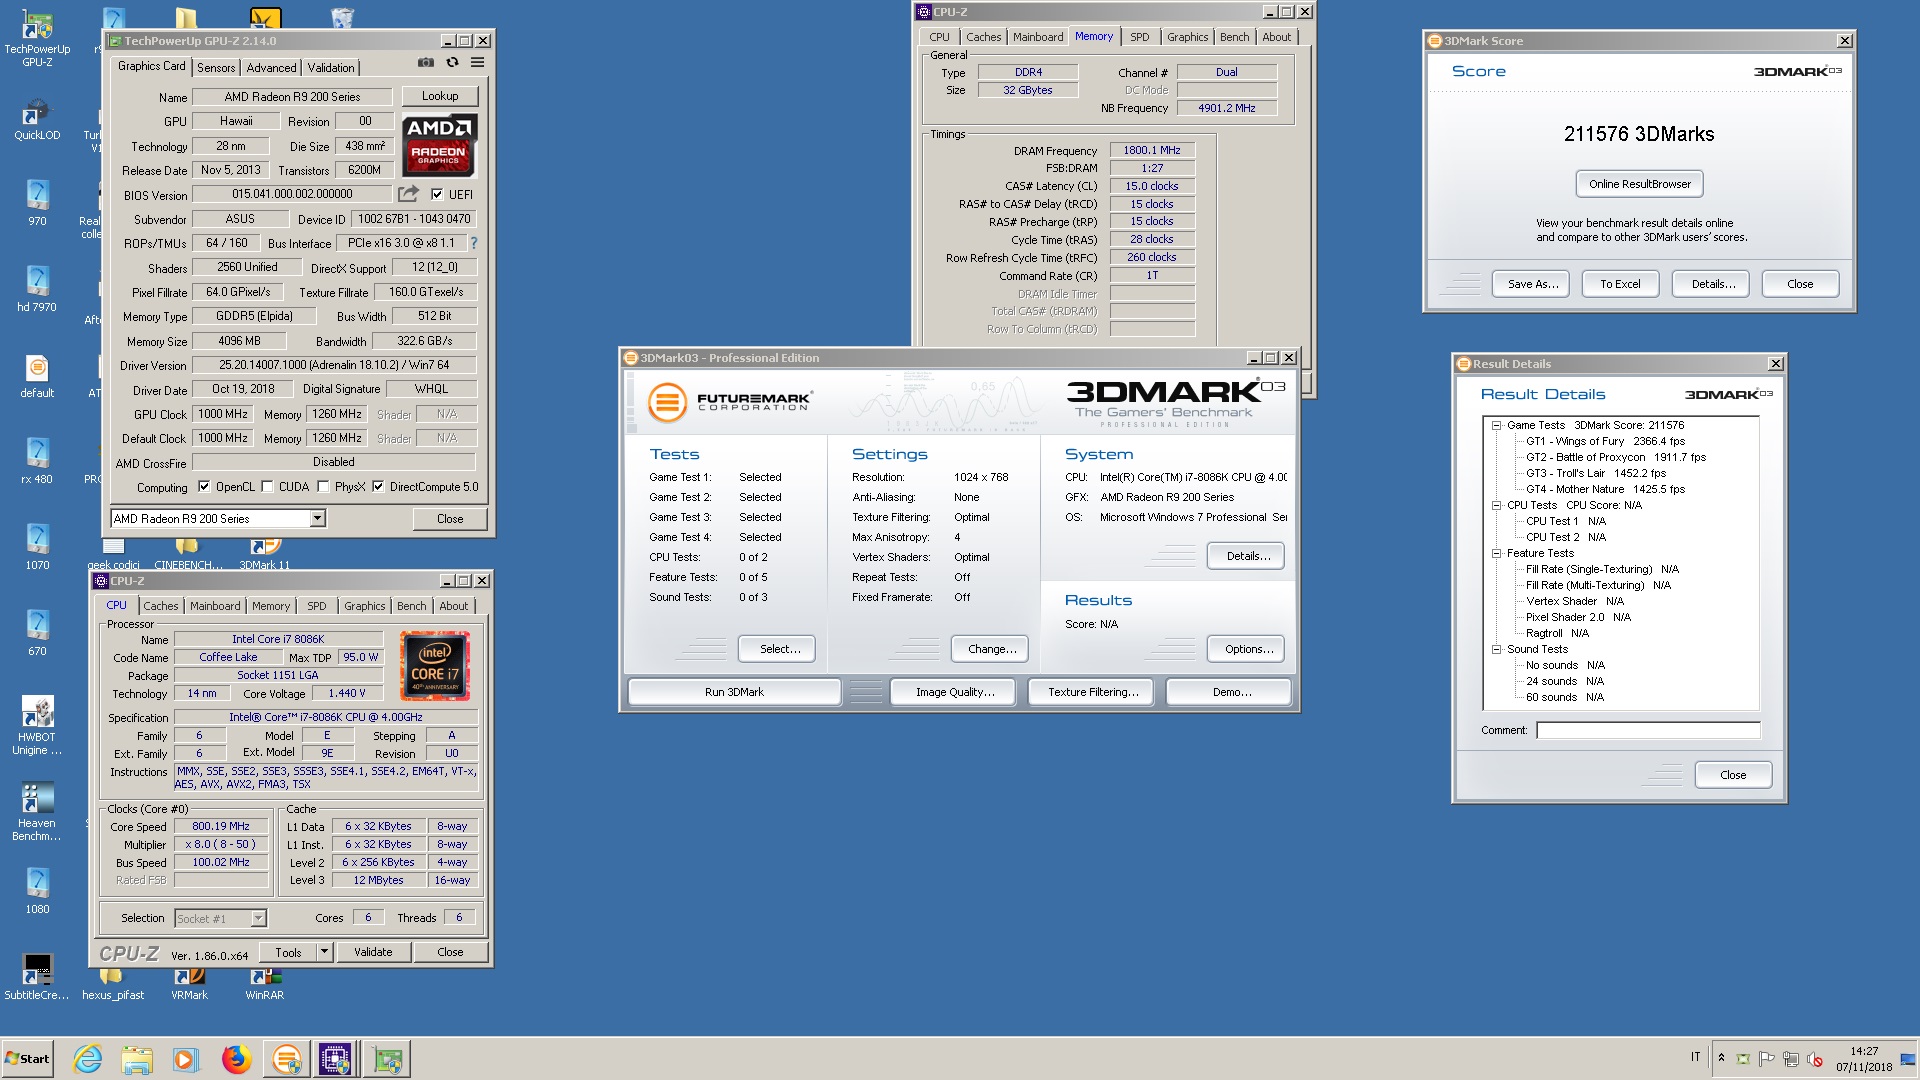This screenshot has height=1080, width=1920.
Task: Open Mainboard tab in the lower CPU-Z window
Action: 215,606
